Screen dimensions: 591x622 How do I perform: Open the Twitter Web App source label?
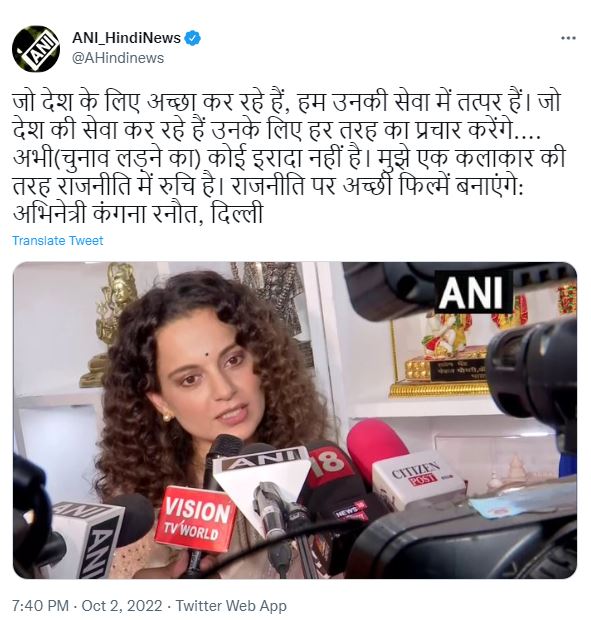(x=231, y=606)
